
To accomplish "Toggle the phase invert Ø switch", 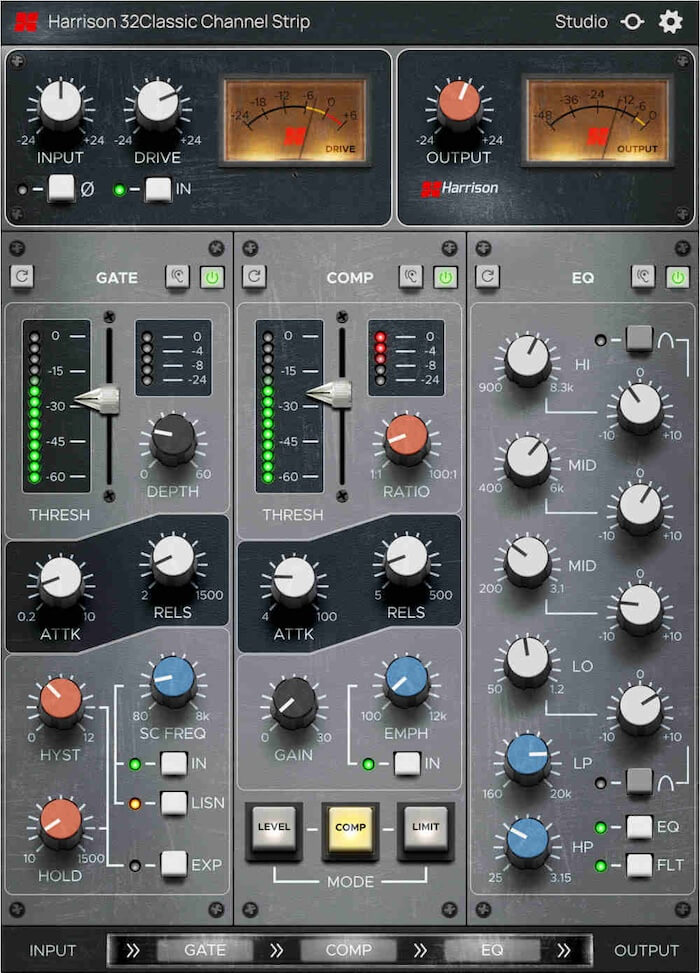I will coord(62,189).
